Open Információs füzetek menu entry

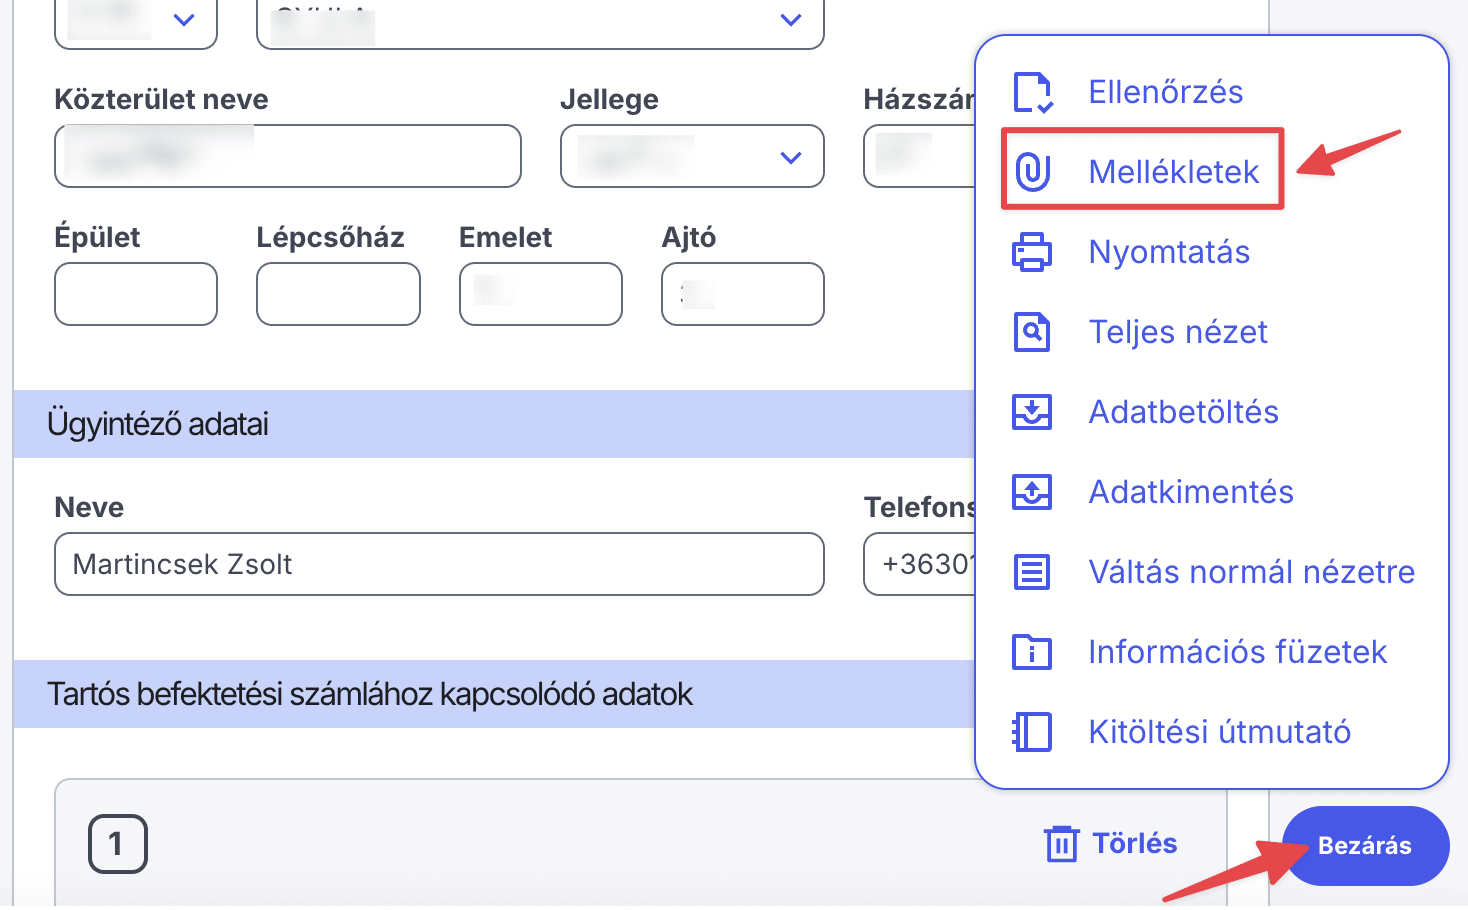[1237, 652]
